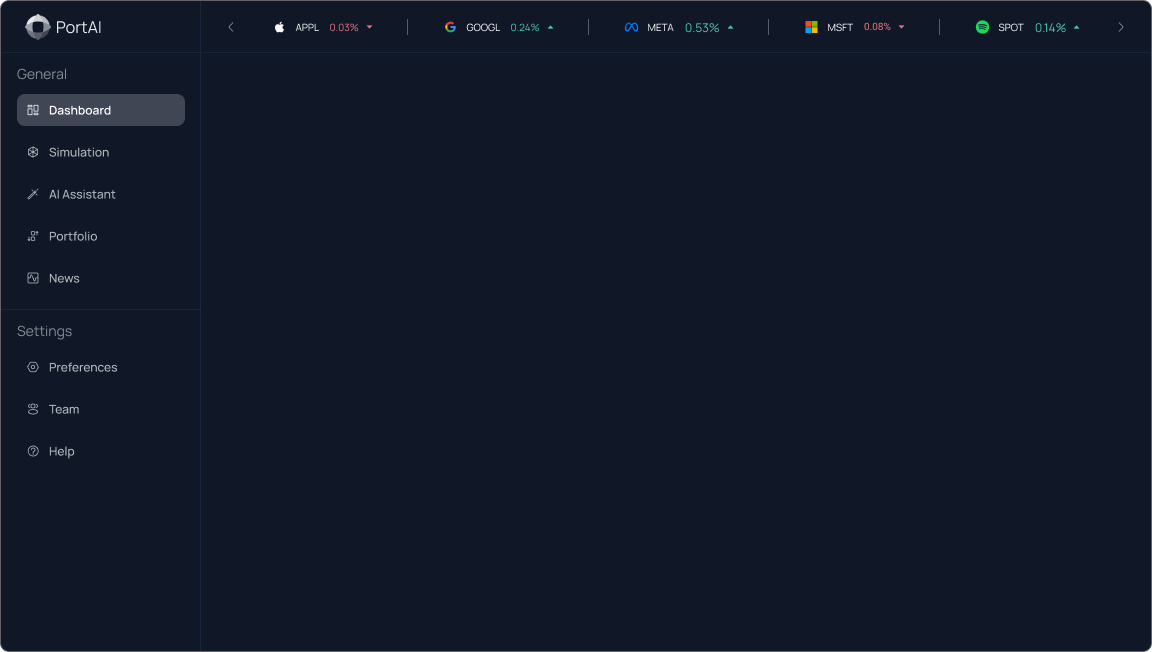
Task: Click the Help question mark icon
Action: pos(33,451)
